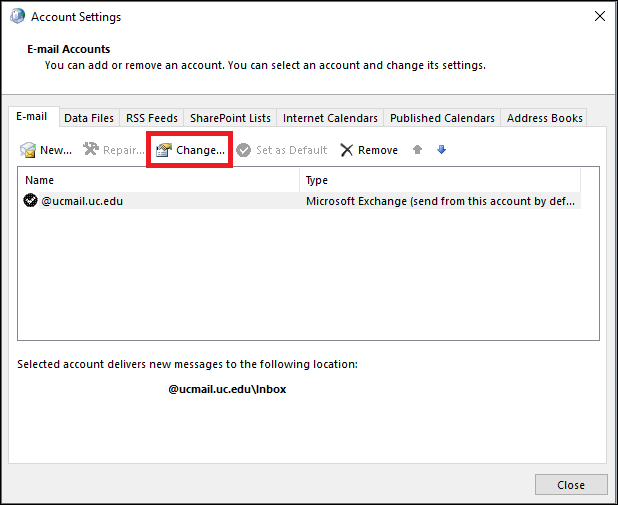The height and width of the screenshot is (505, 618).
Task: Click the @ucmail.uc.edu\Inbox delivery location text
Action: point(227,389)
